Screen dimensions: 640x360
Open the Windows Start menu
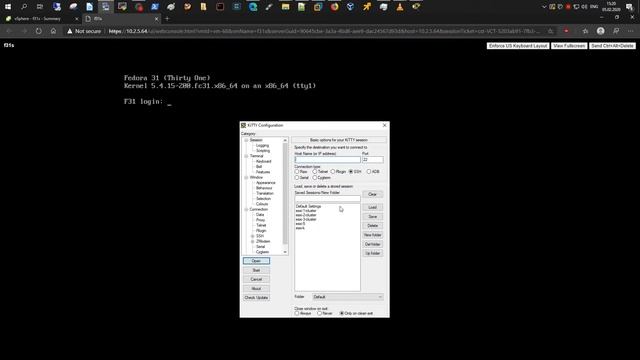pos(8,7)
